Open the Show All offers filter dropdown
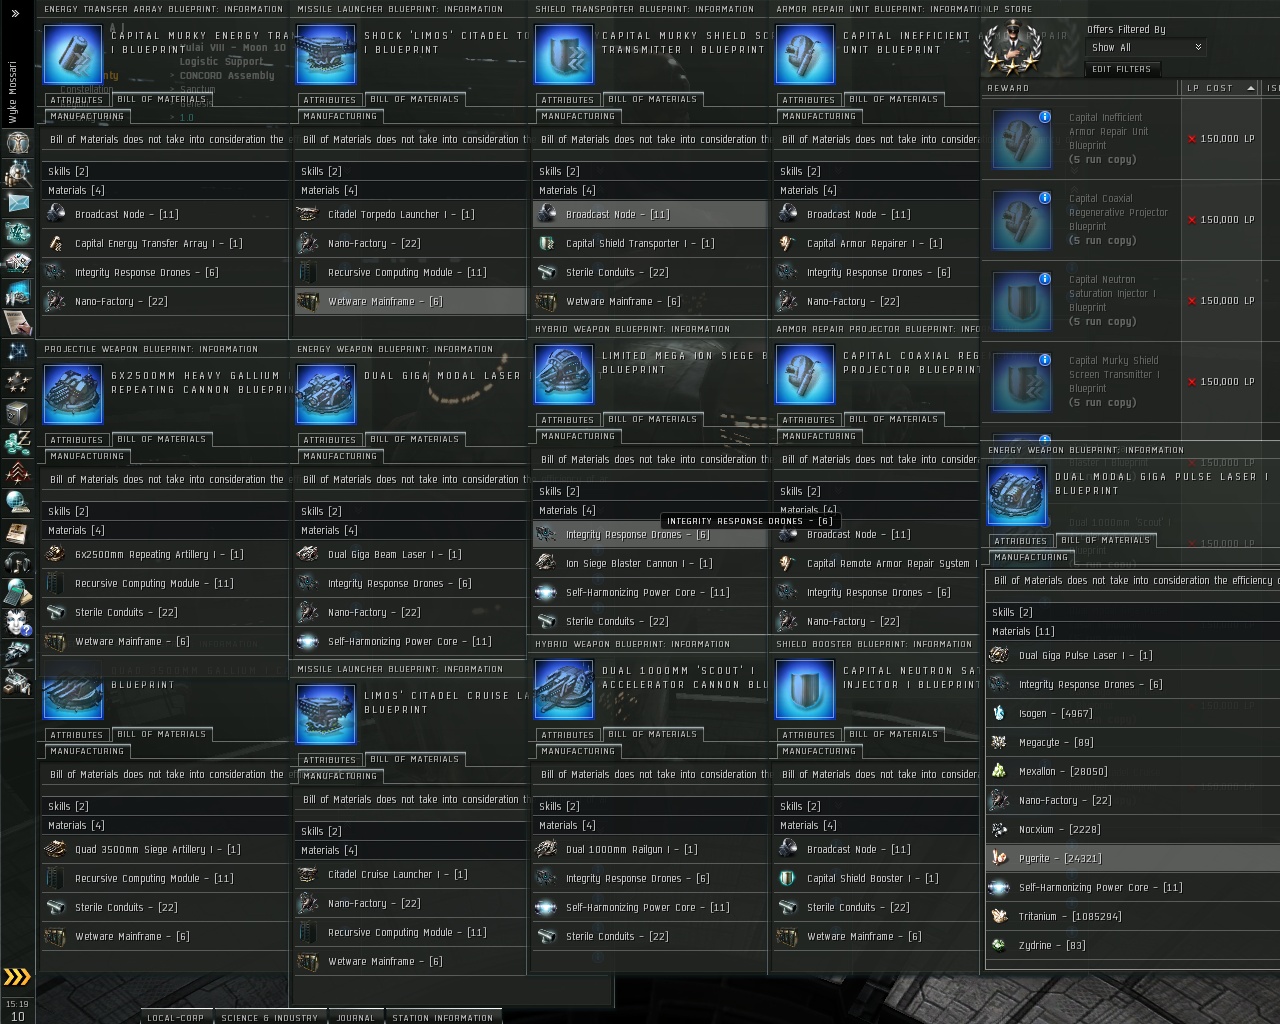Screen dimensions: 1280x1024 (1145, 47)
